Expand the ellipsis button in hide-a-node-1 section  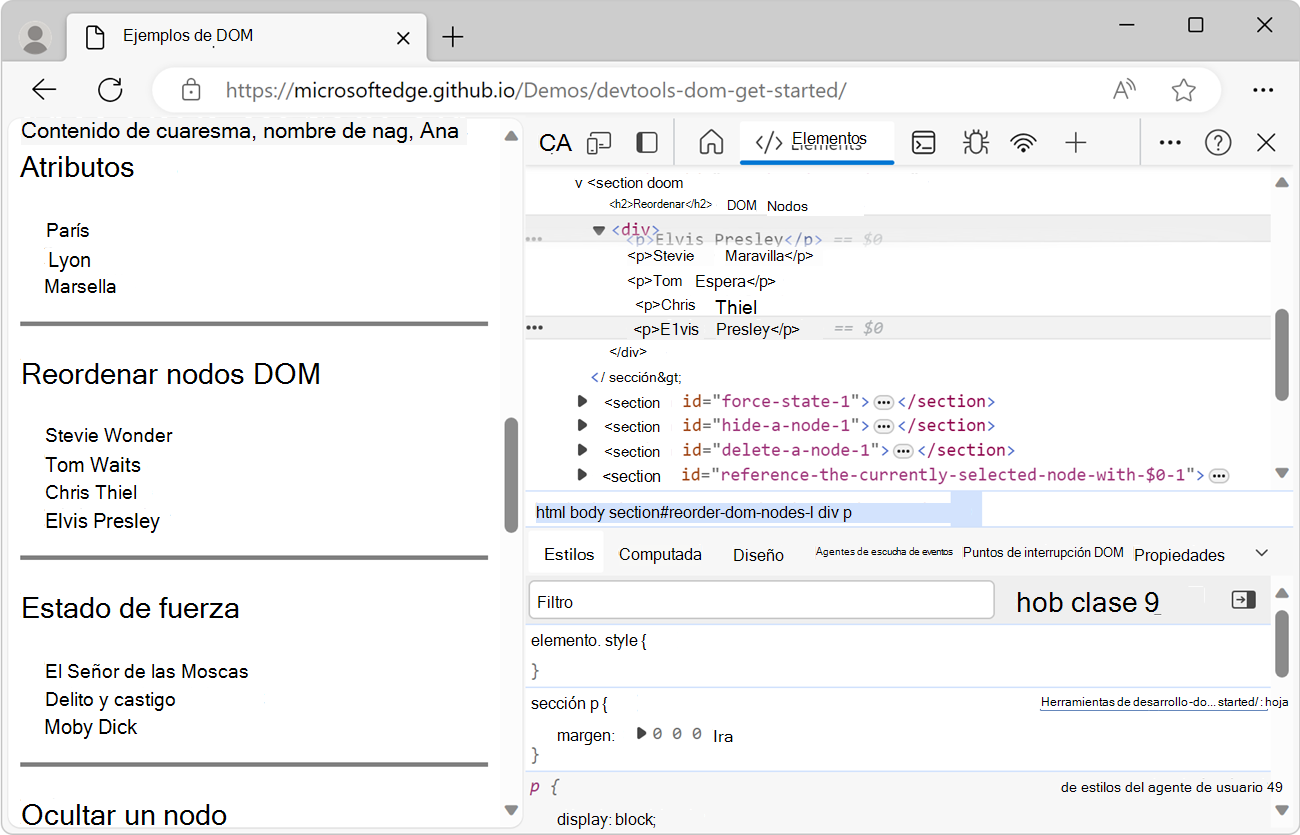pyautogui.click(x=883, y=426)
